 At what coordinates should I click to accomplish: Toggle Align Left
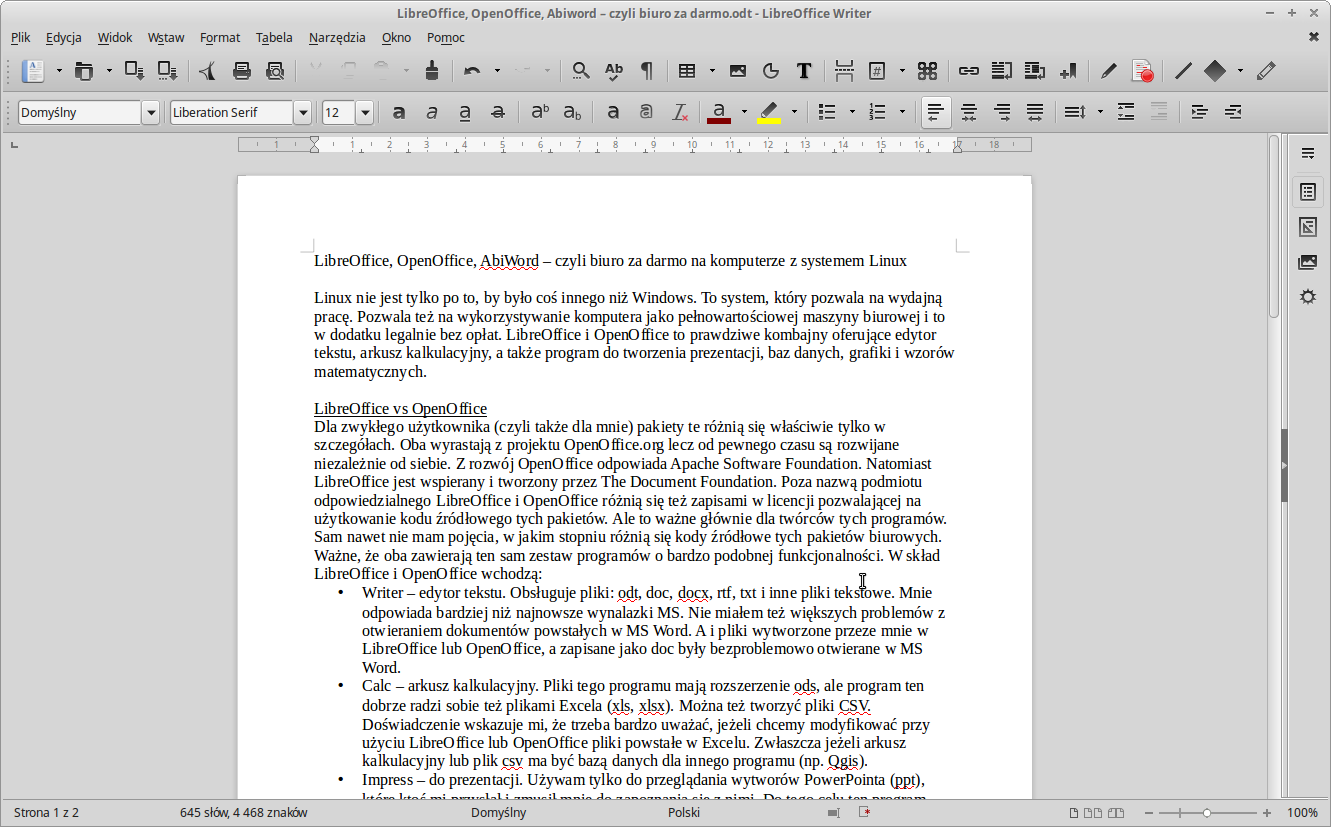point(936,112)
